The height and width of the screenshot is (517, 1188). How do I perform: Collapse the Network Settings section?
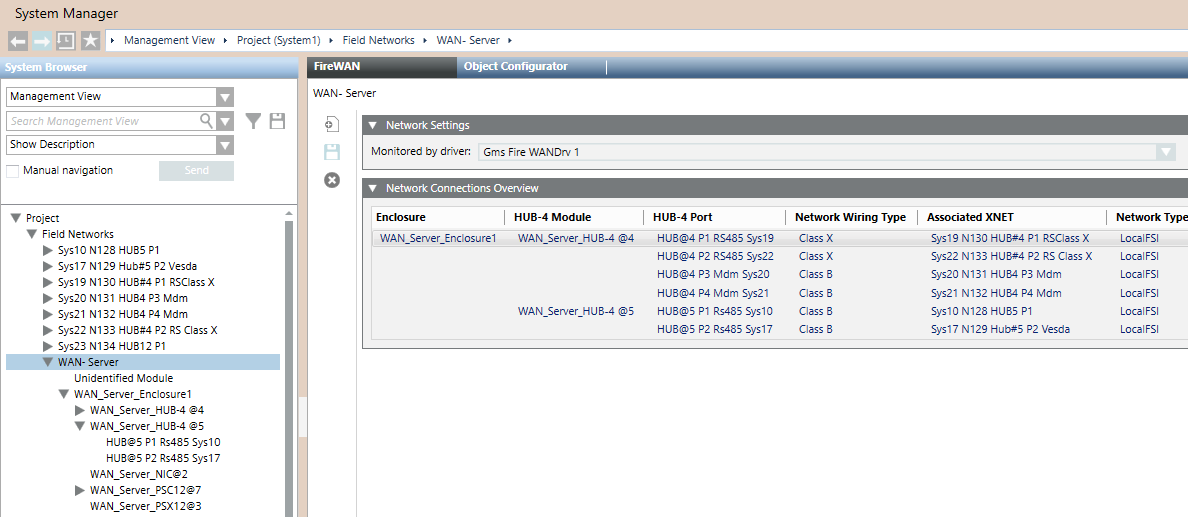(373, 125)
